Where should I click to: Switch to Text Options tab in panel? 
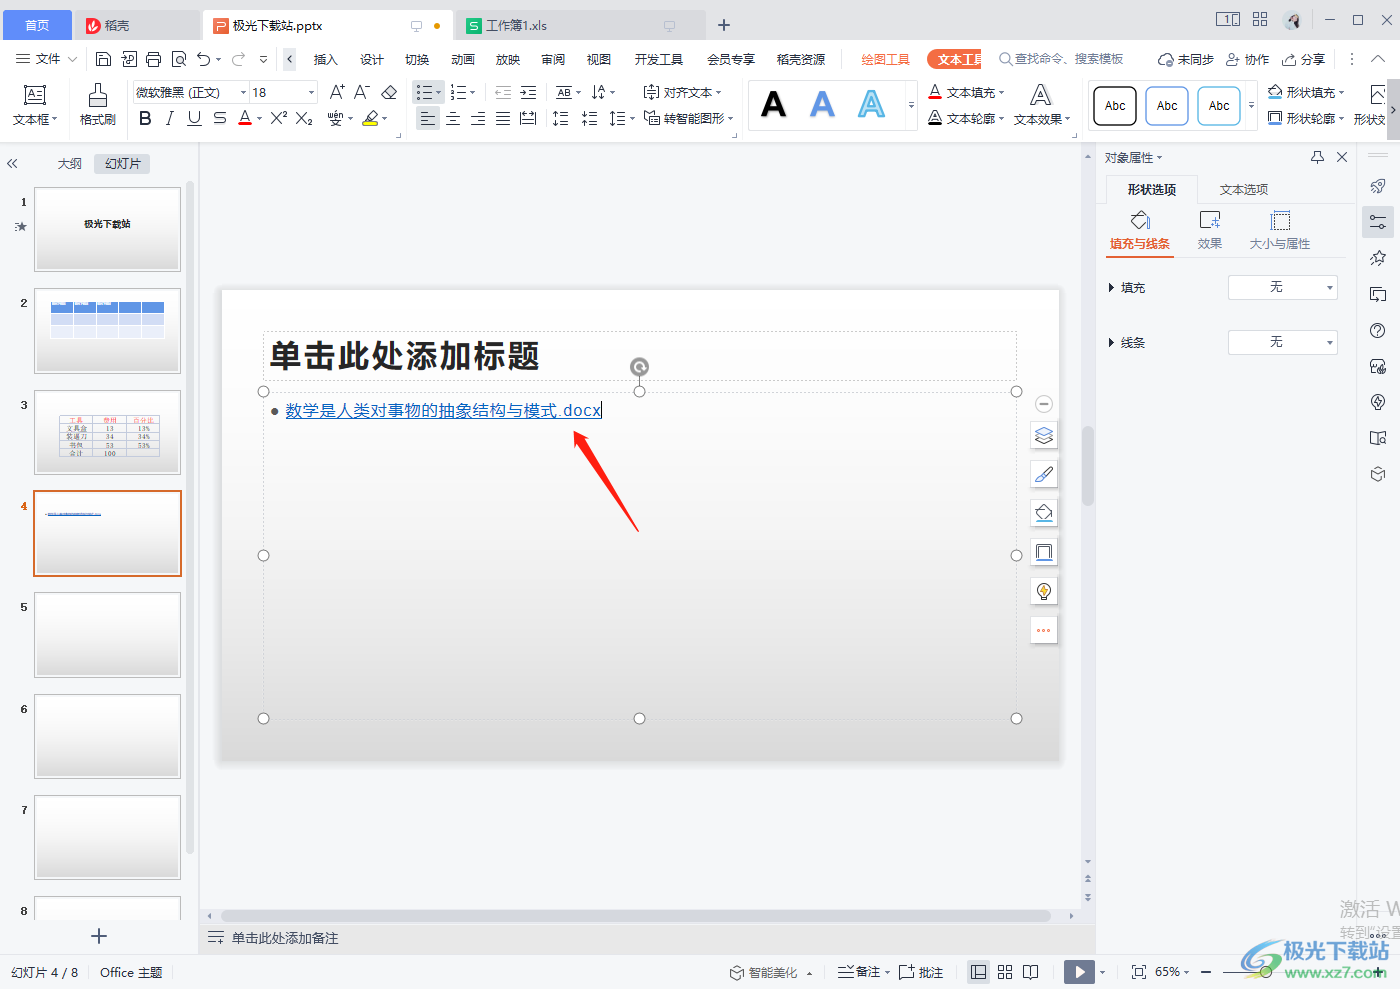pyautogui.click(x=1244, y=189)
